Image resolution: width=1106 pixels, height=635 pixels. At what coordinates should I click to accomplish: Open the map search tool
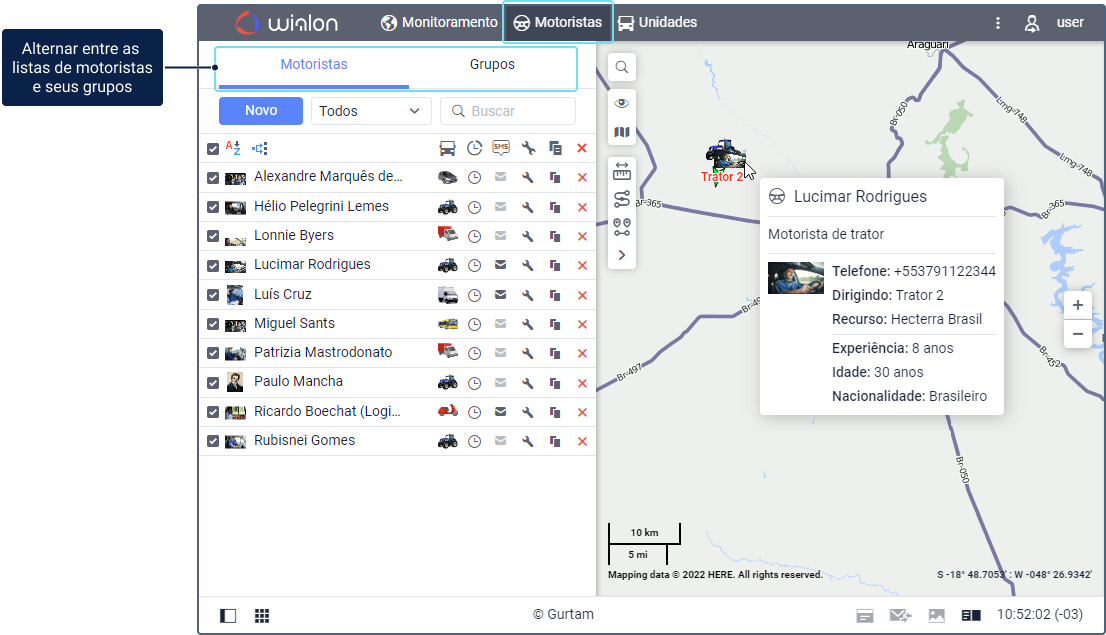point(621,67)
